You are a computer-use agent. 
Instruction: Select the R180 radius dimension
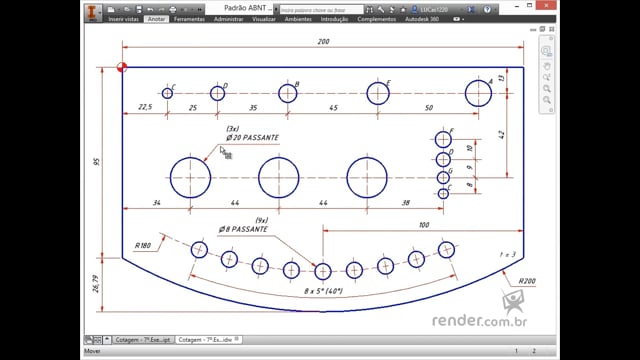[143, 246]
